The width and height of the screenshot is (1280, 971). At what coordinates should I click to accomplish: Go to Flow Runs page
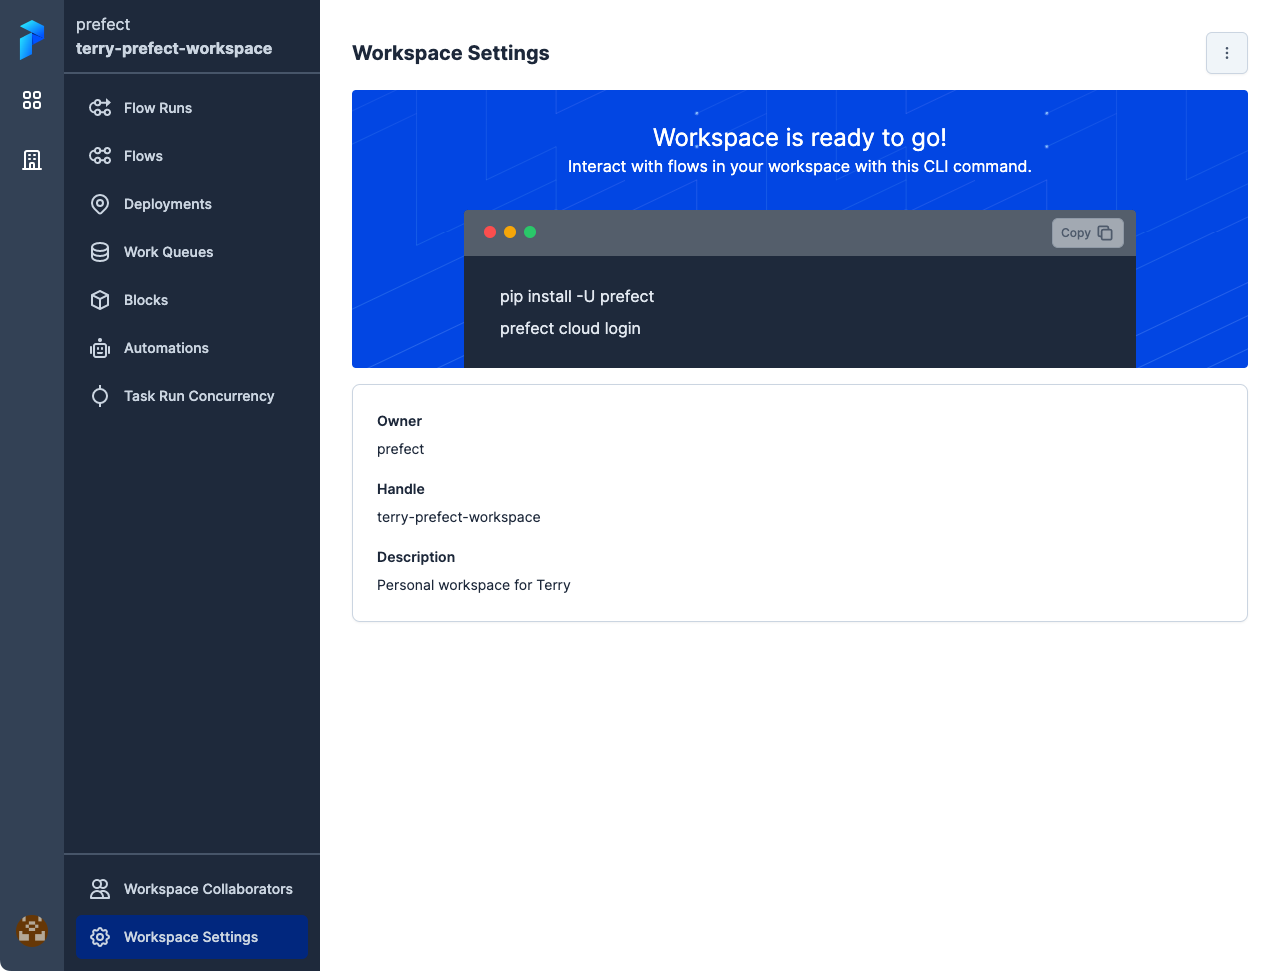192,108
